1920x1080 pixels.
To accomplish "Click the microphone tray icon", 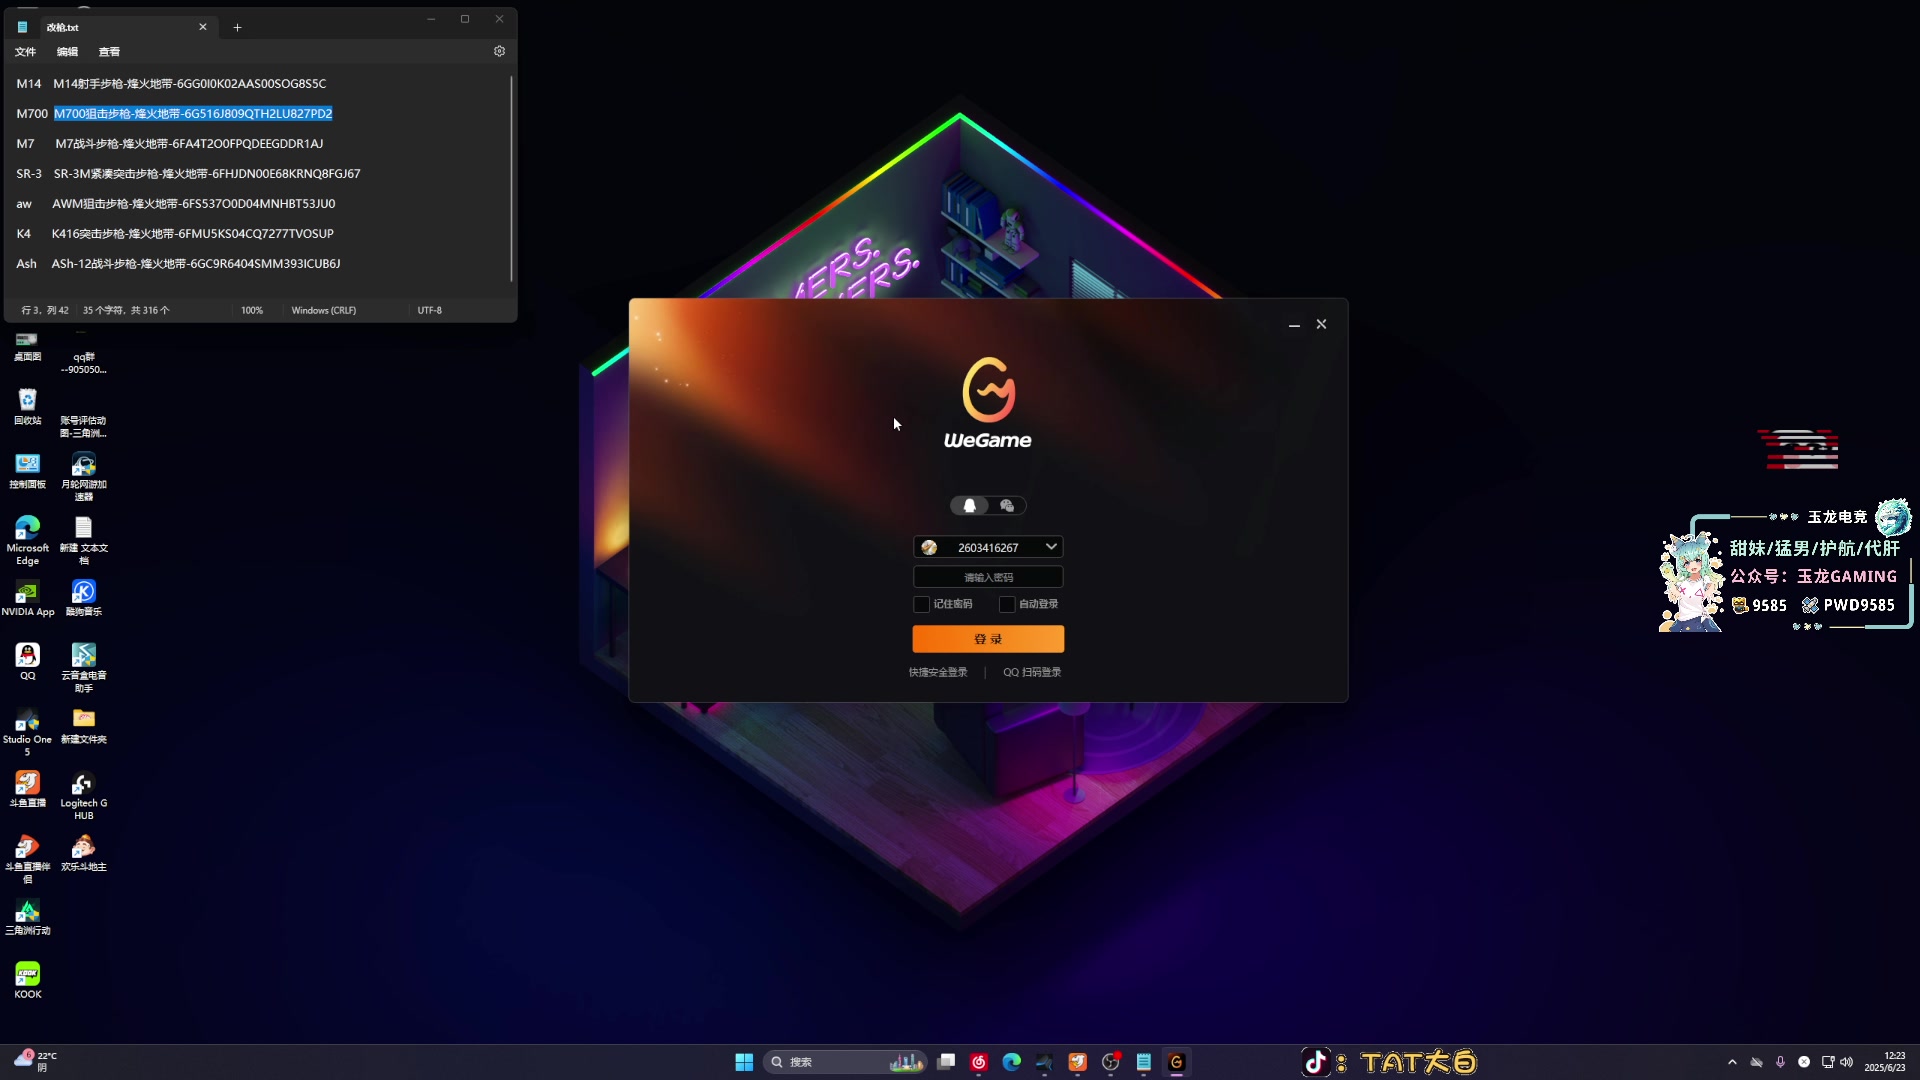I will point(1780,1062).
